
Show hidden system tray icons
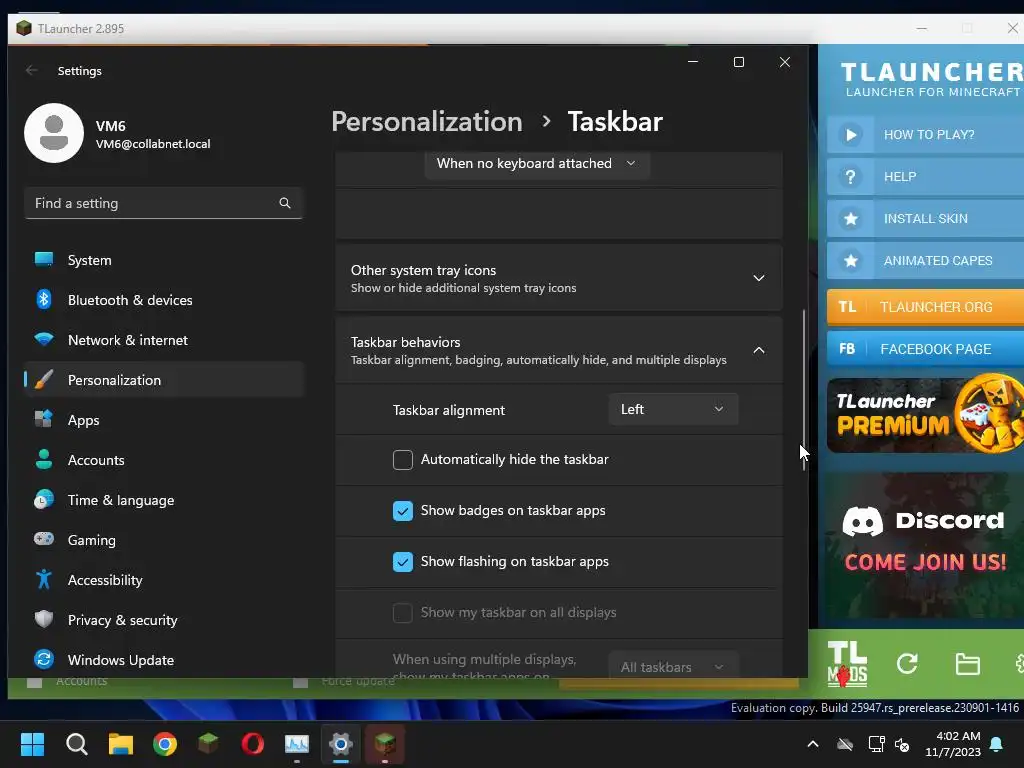[813, 744]
